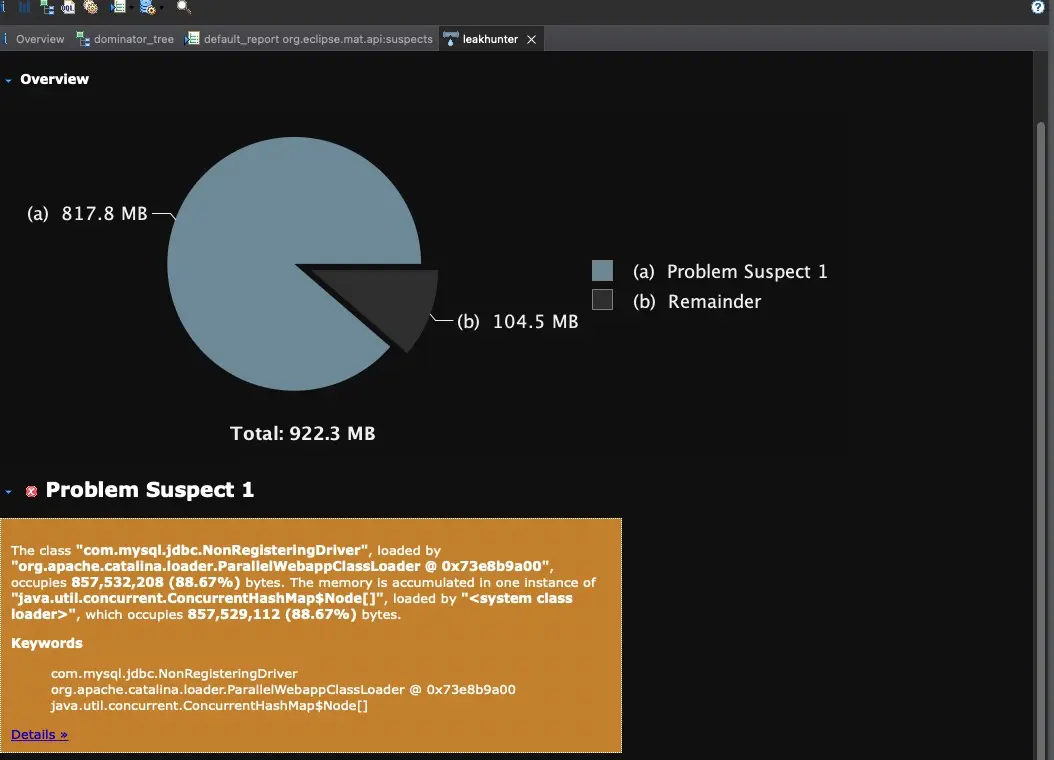Open the thread overview gears icon
The height and width of the screenshot is (760, 1054).
[90, 7]
